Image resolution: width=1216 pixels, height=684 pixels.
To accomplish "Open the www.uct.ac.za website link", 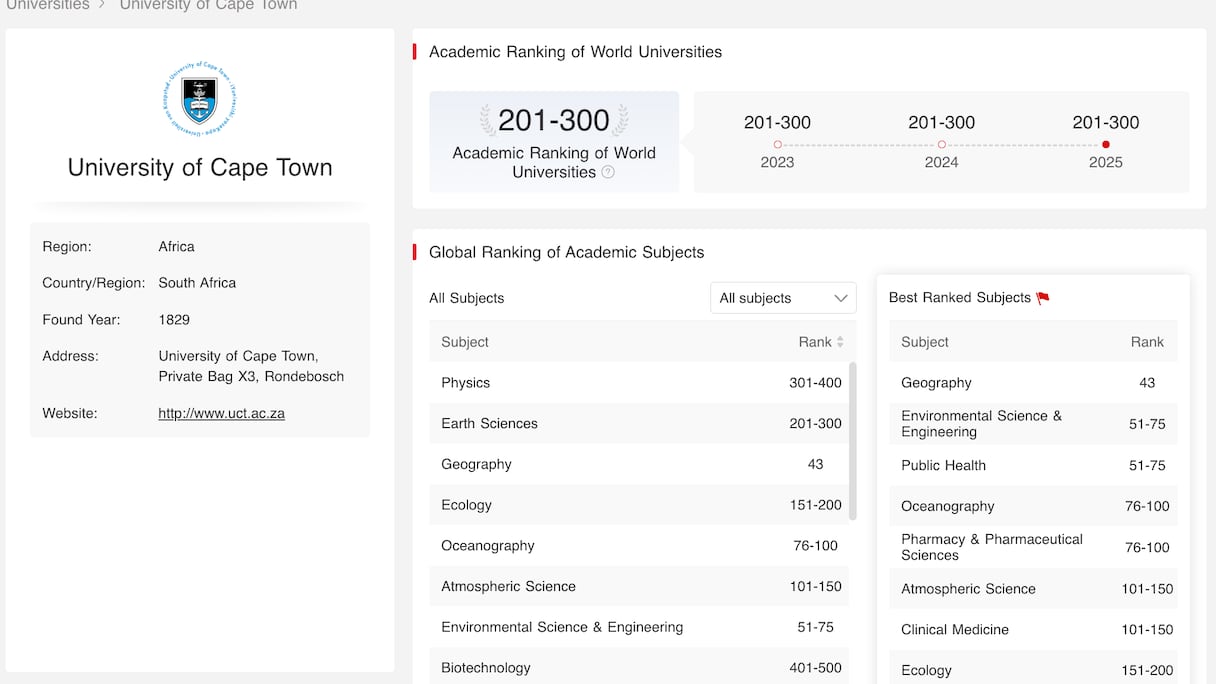I will tap(221, 413).
